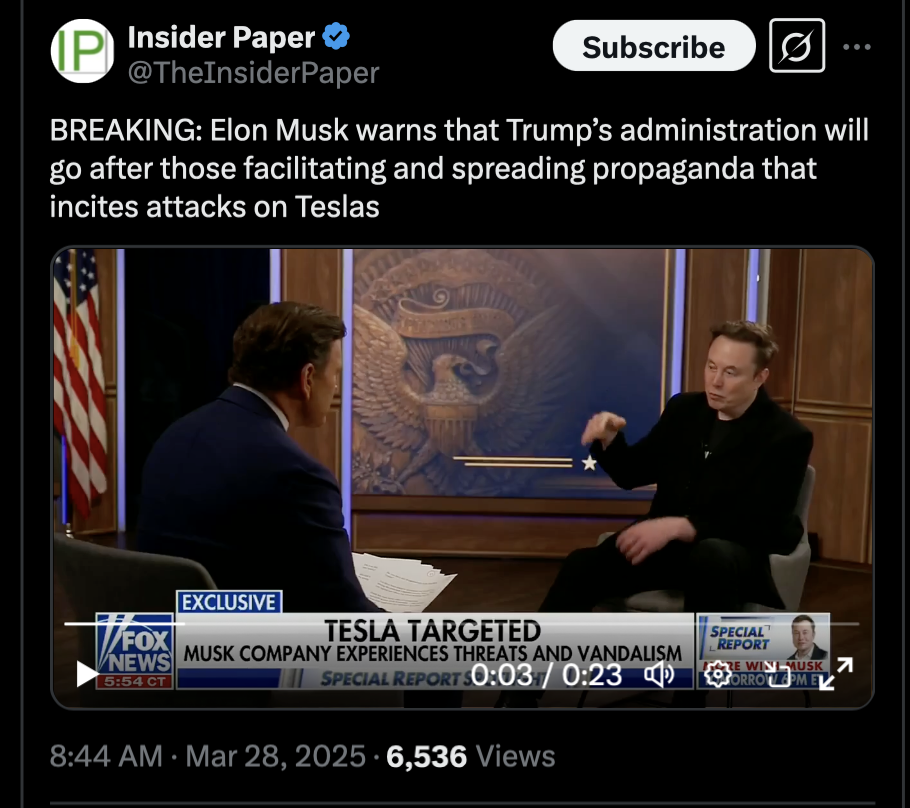This screenshot has width=910, height=808.
Task: View the 6,536 Views count details
Action: click(x=471, y=756)
